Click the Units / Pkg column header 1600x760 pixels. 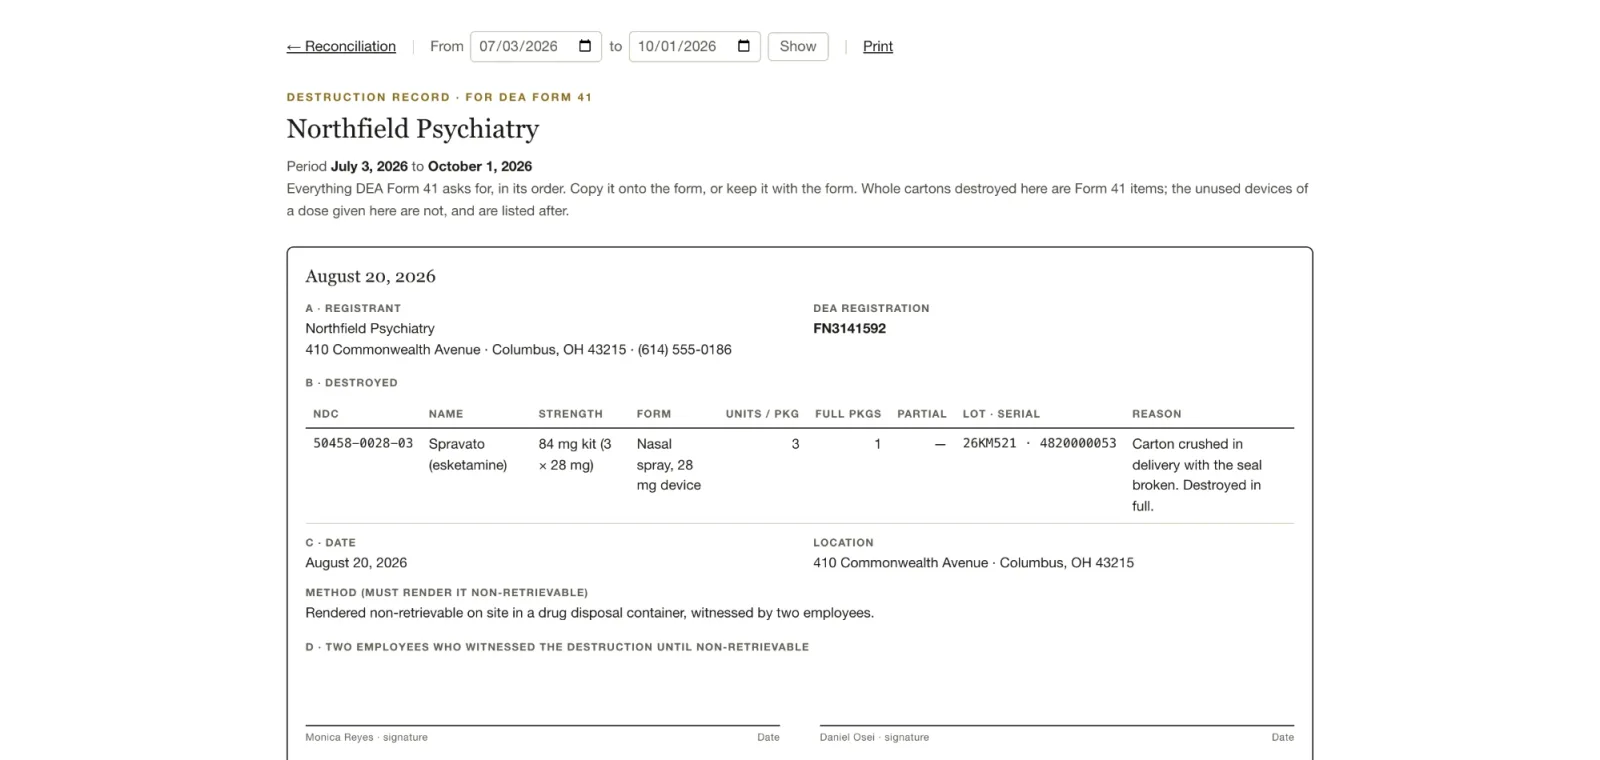tap(762, 414)
